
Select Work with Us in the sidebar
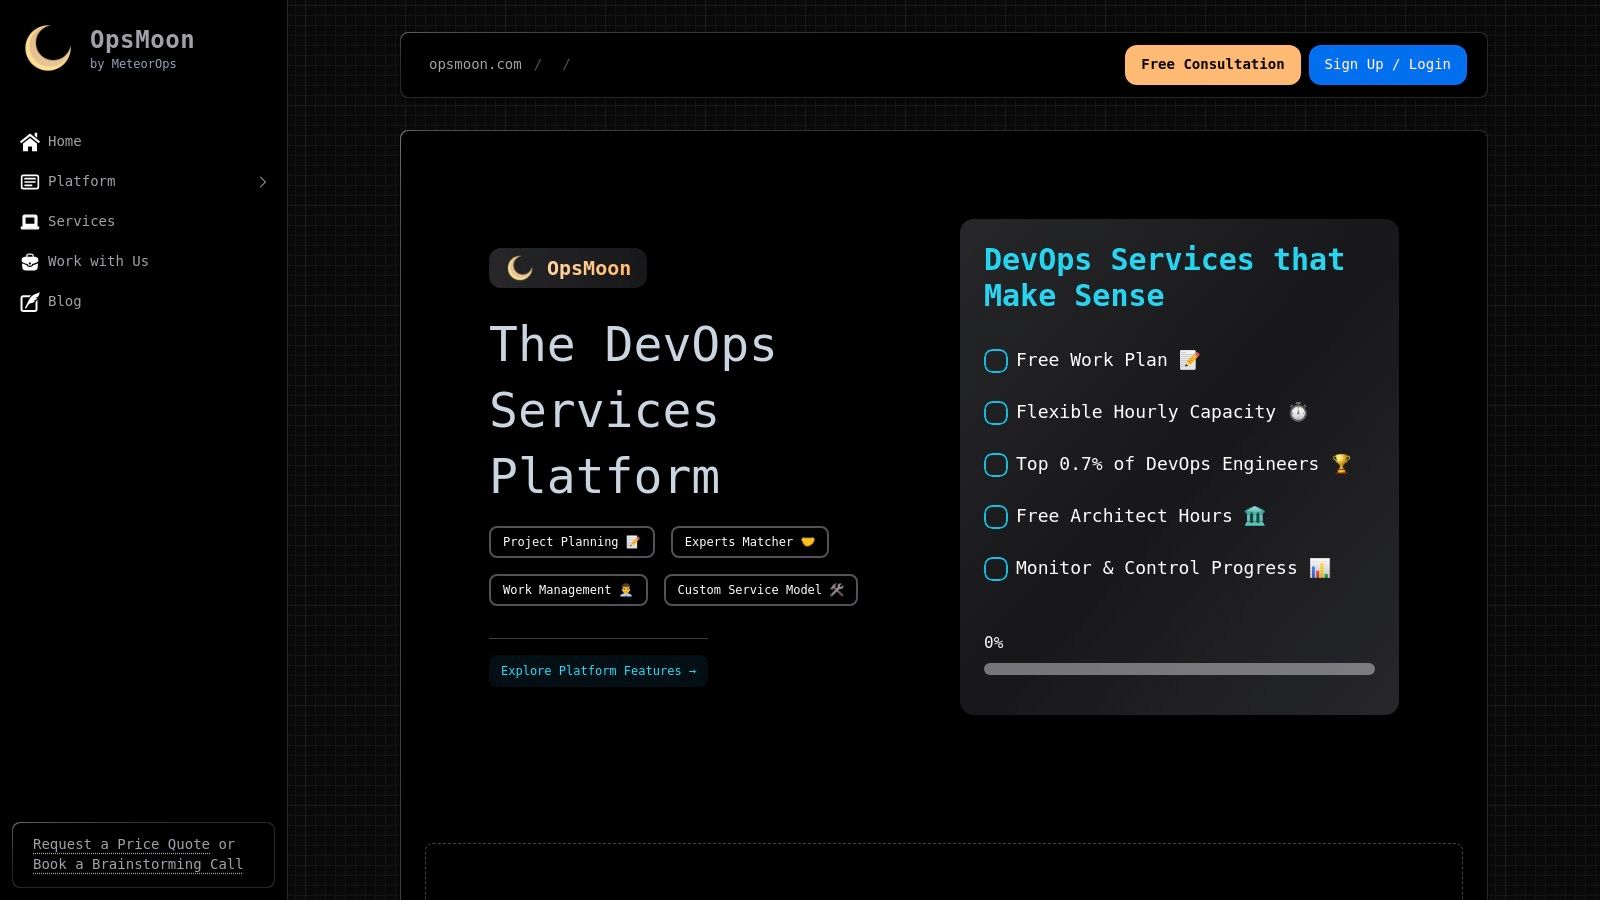[98, 262]
